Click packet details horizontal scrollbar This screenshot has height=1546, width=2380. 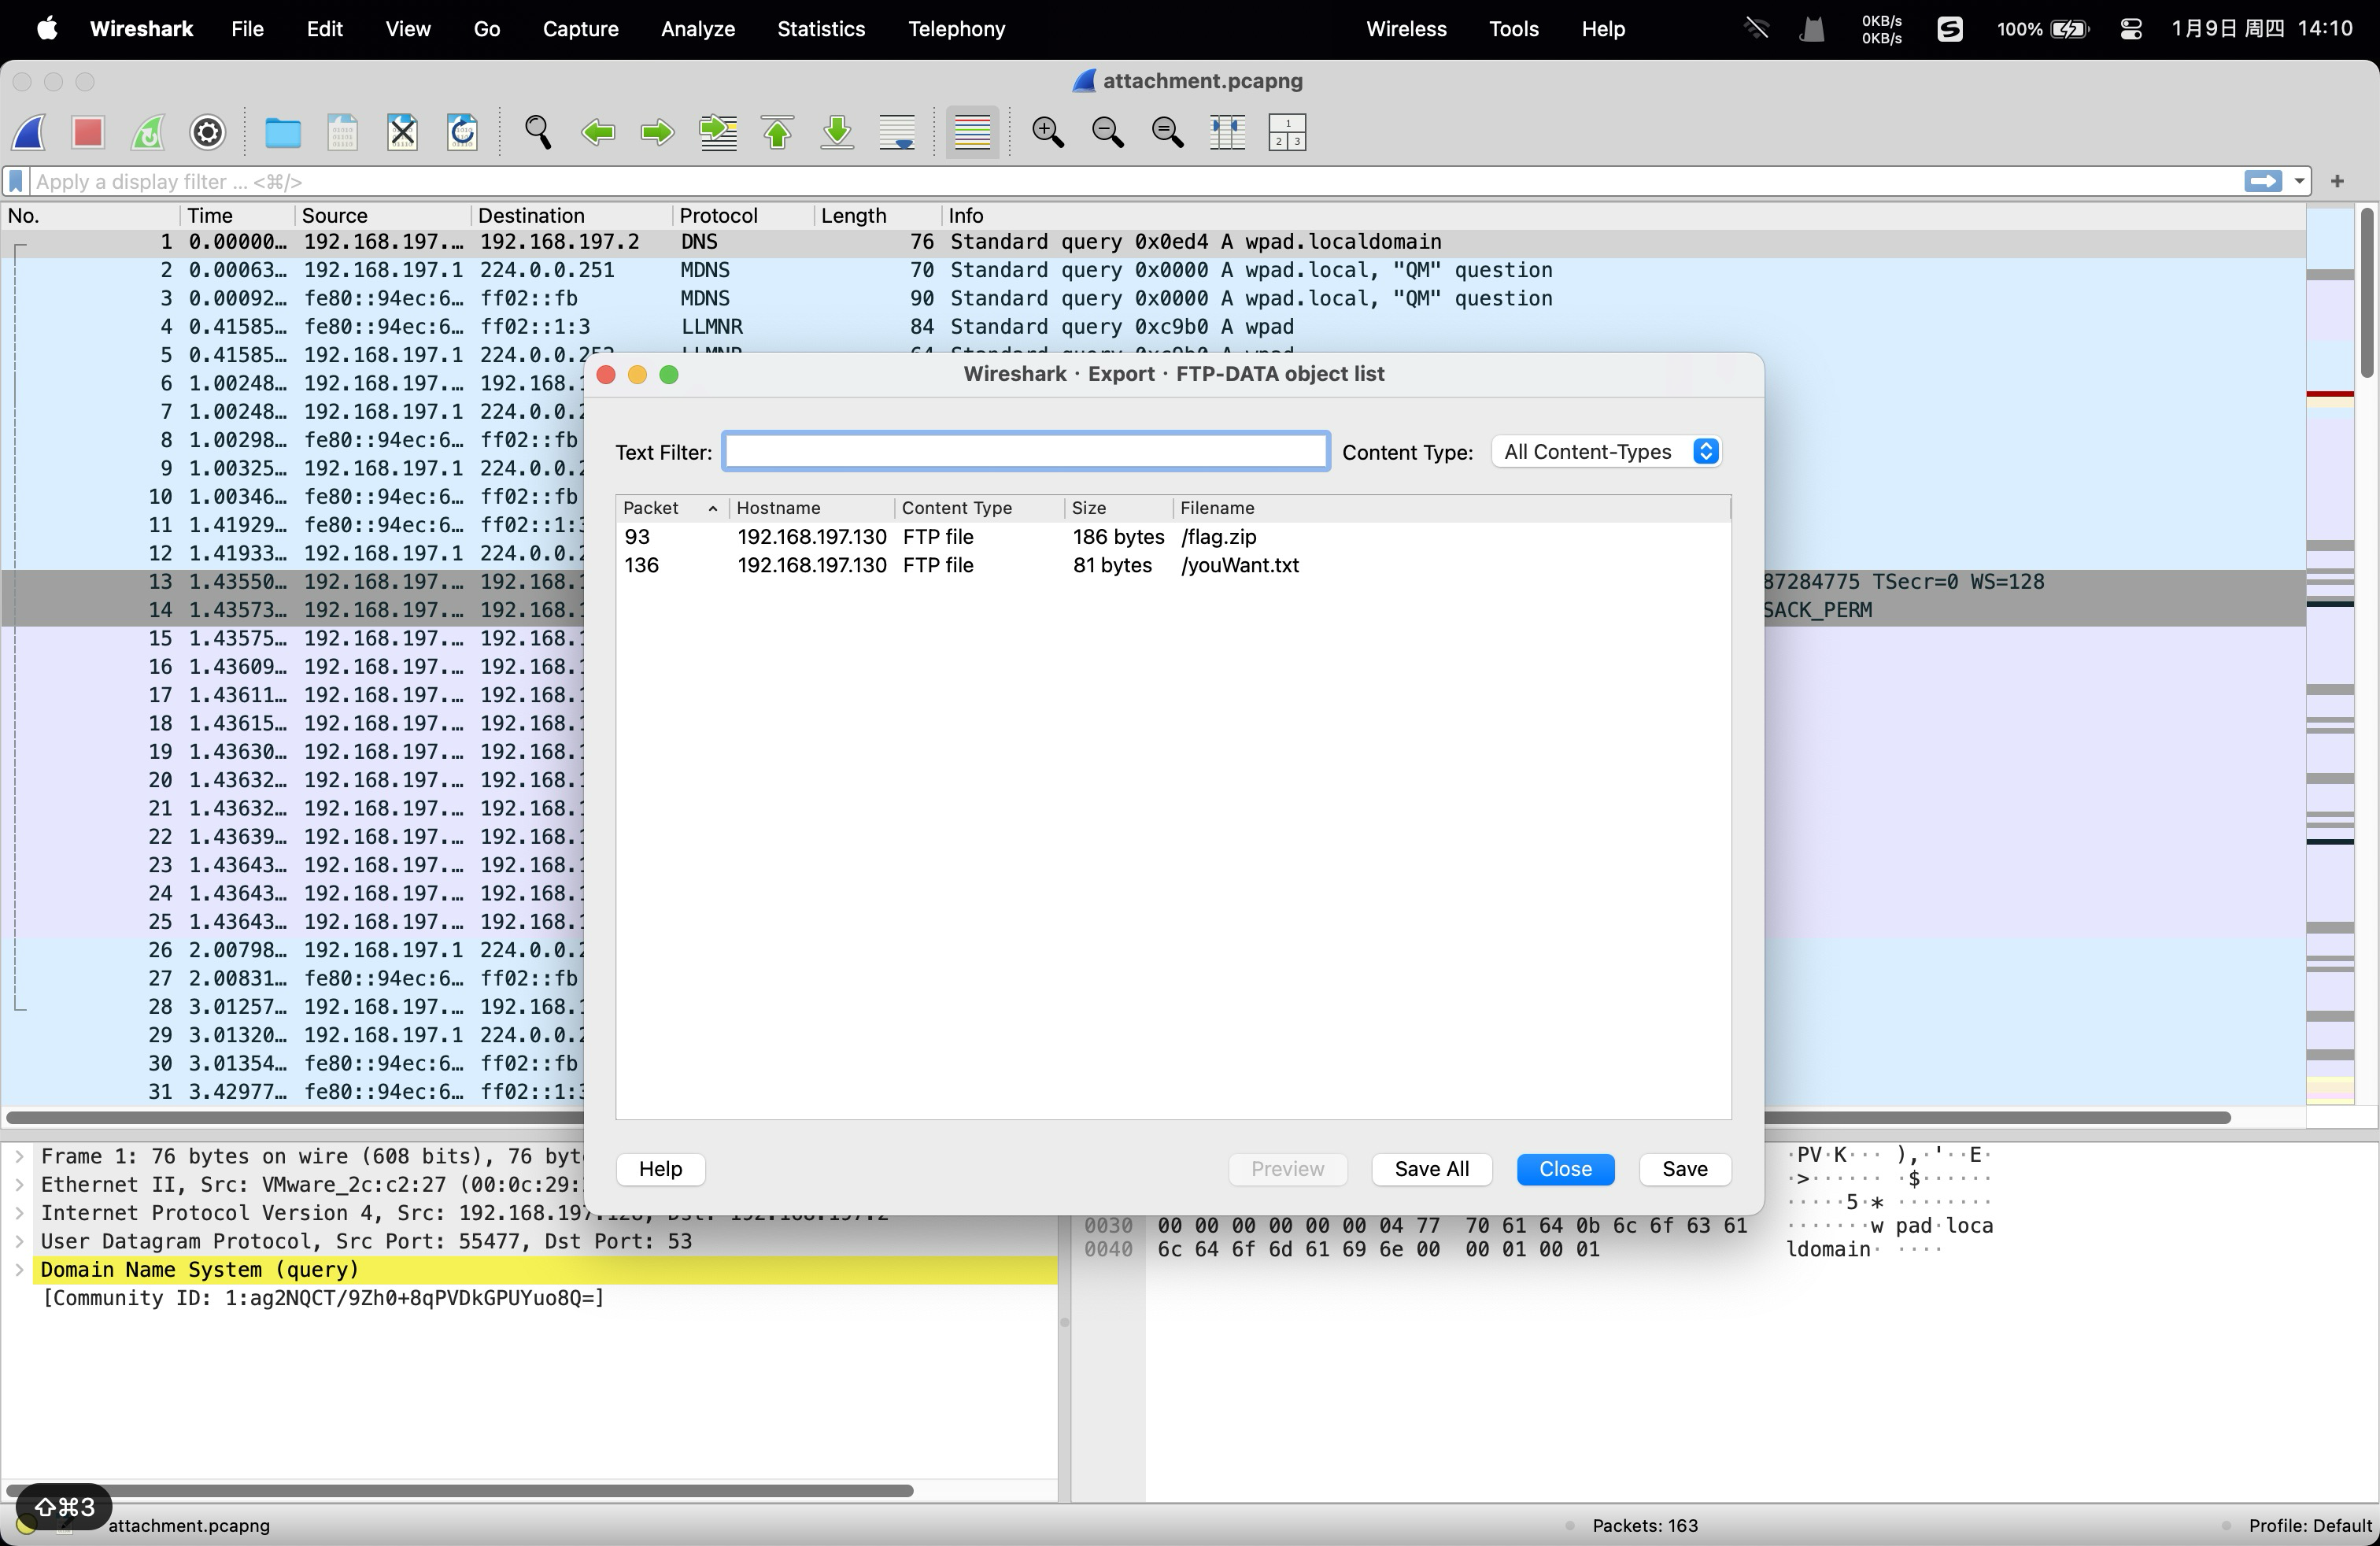[460, 1490]
